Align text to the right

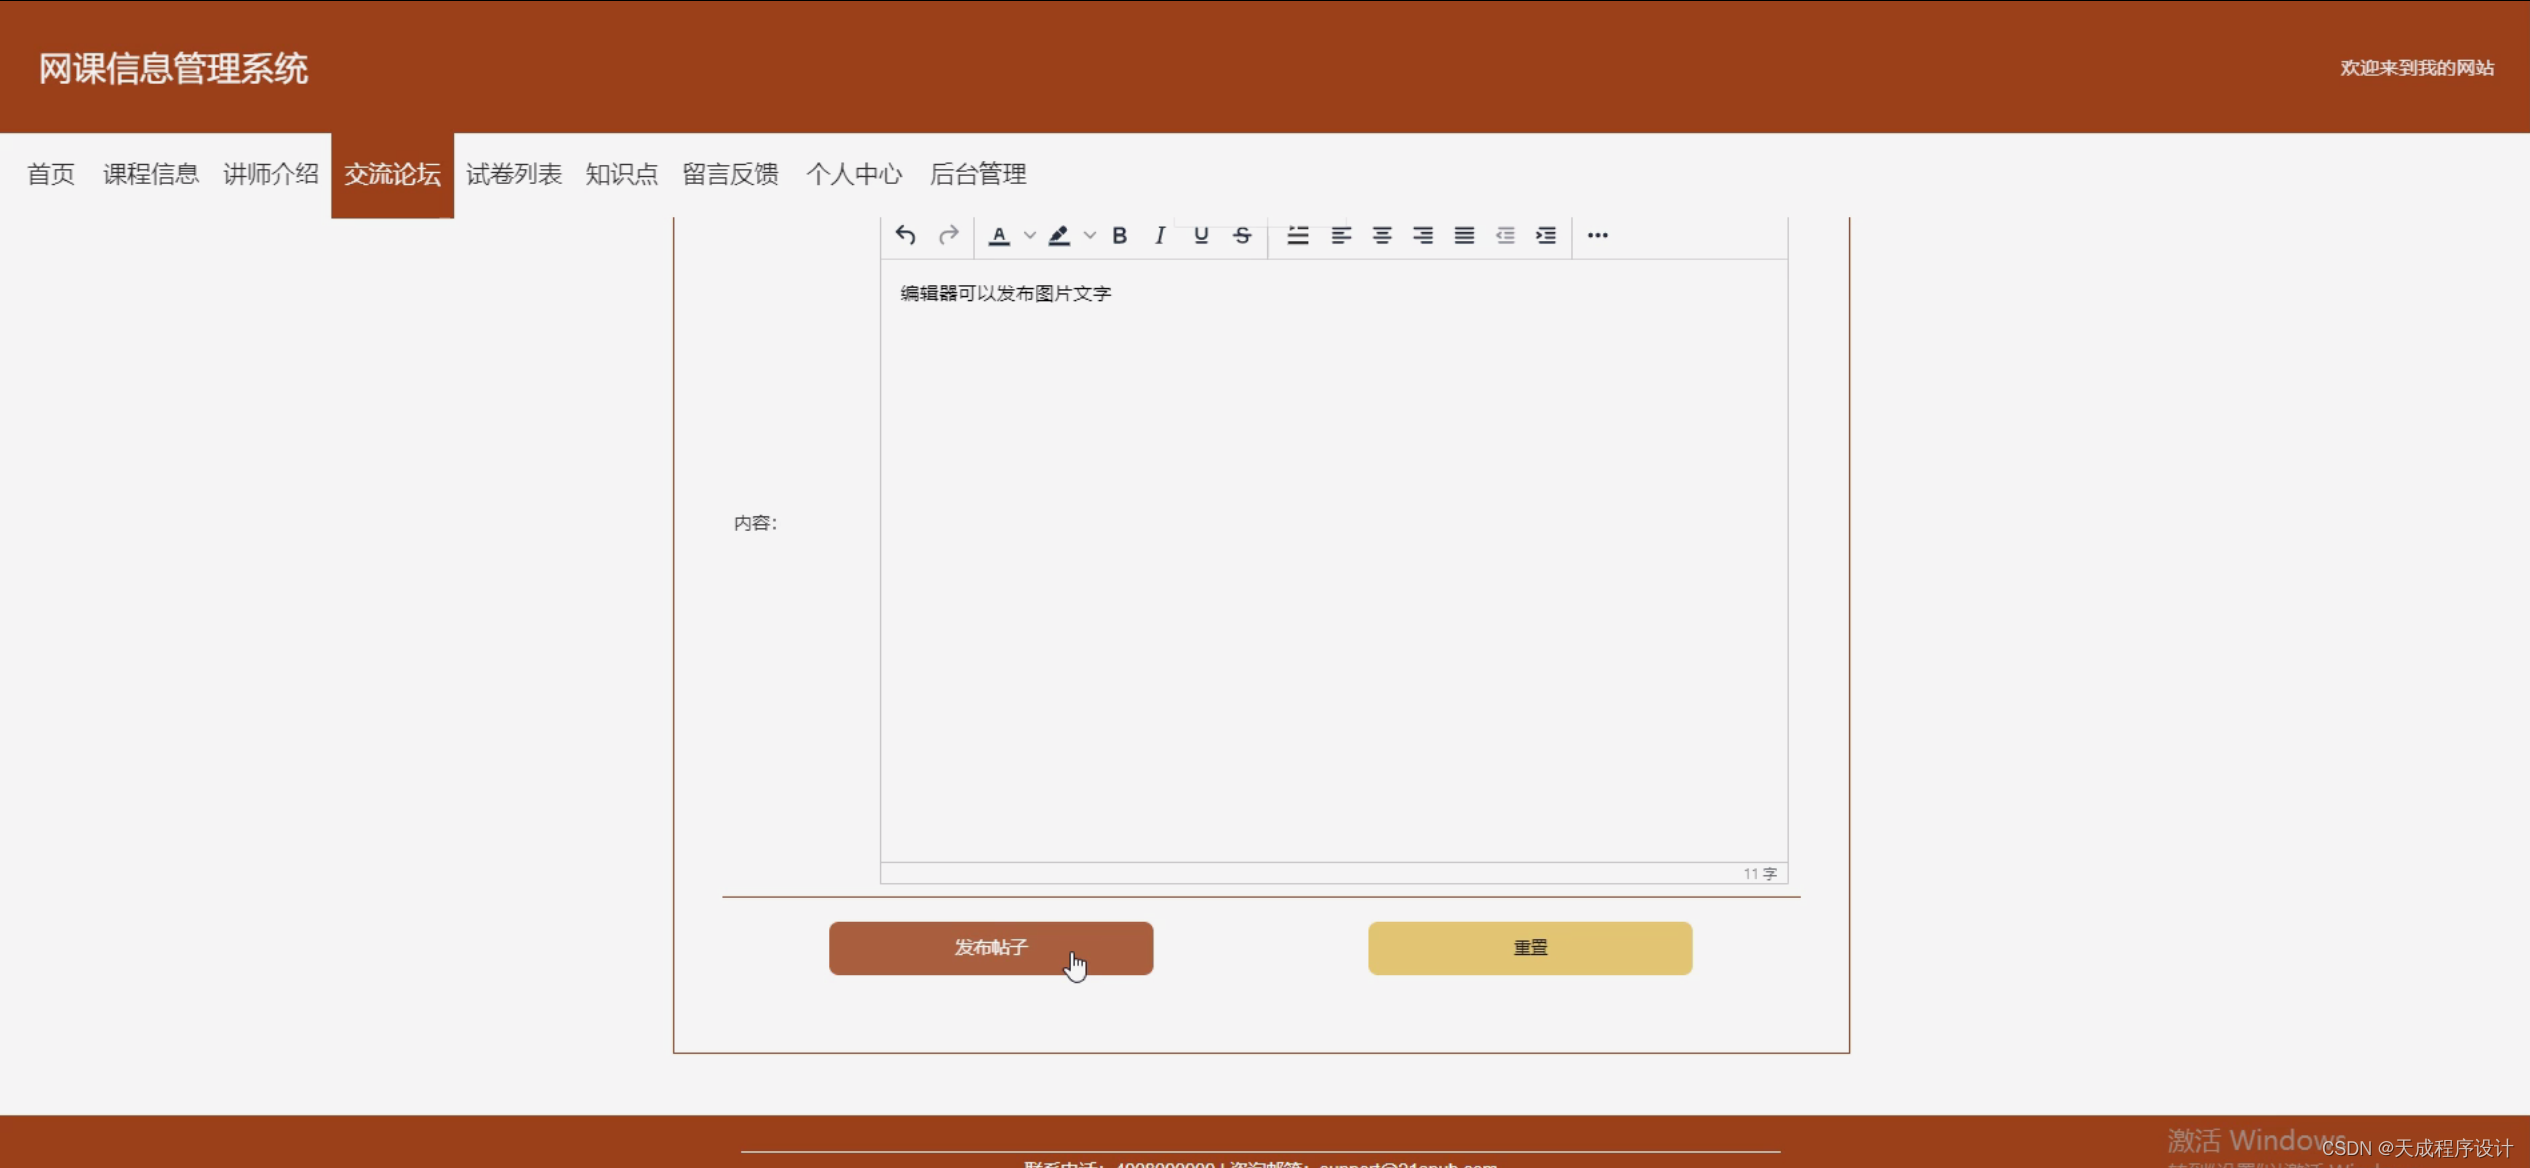(x=1423, y=235)
